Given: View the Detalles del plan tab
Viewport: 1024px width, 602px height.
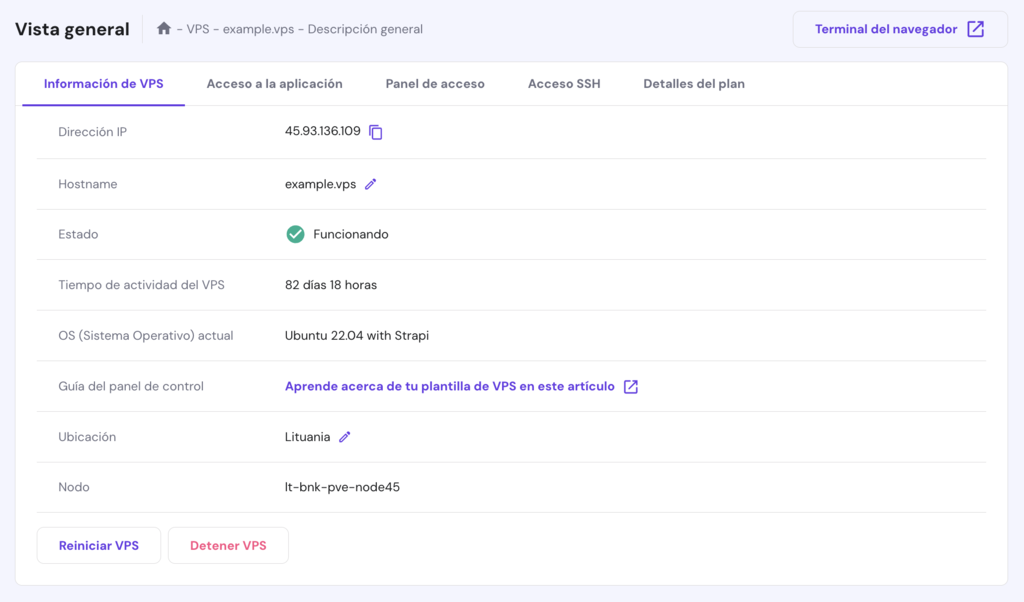Looking at the screenshot, I should (694, 84).
